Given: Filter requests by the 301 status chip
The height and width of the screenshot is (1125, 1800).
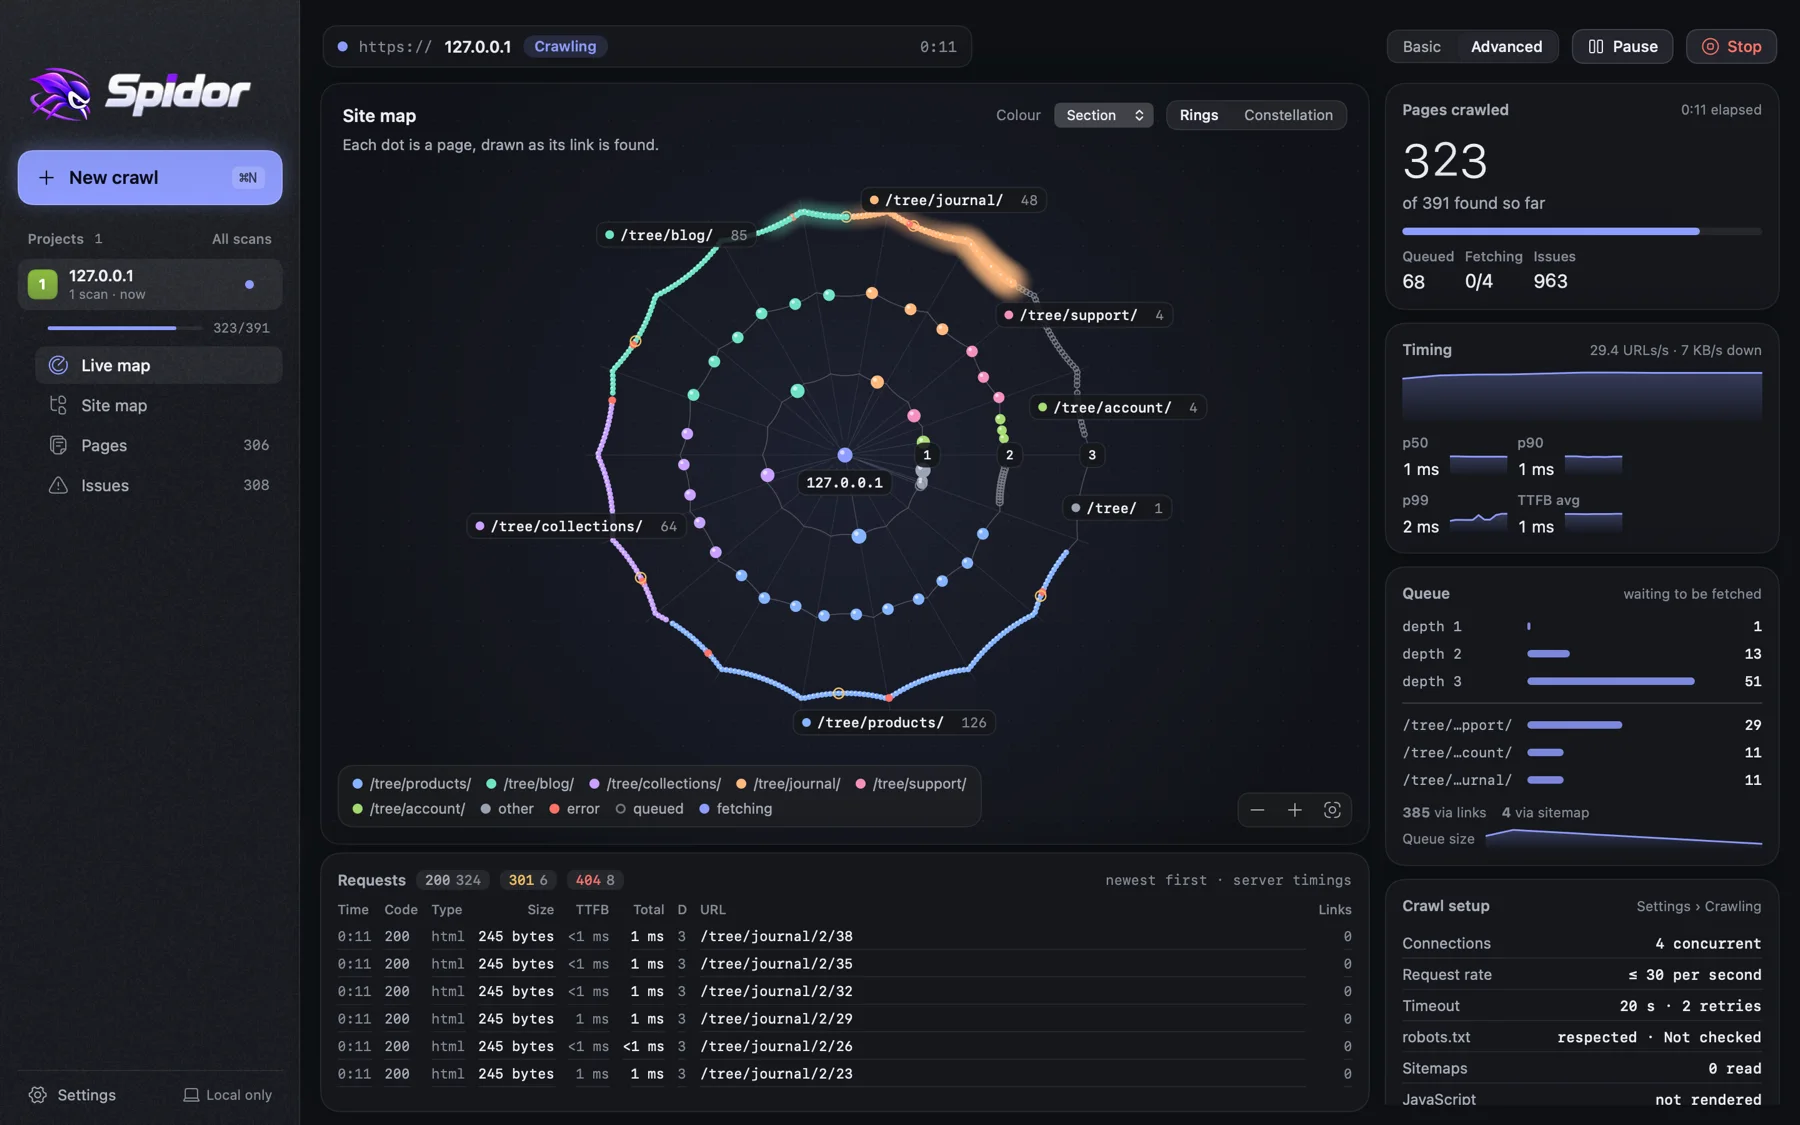Looking at the screenshot, I should tap(528, 880).
